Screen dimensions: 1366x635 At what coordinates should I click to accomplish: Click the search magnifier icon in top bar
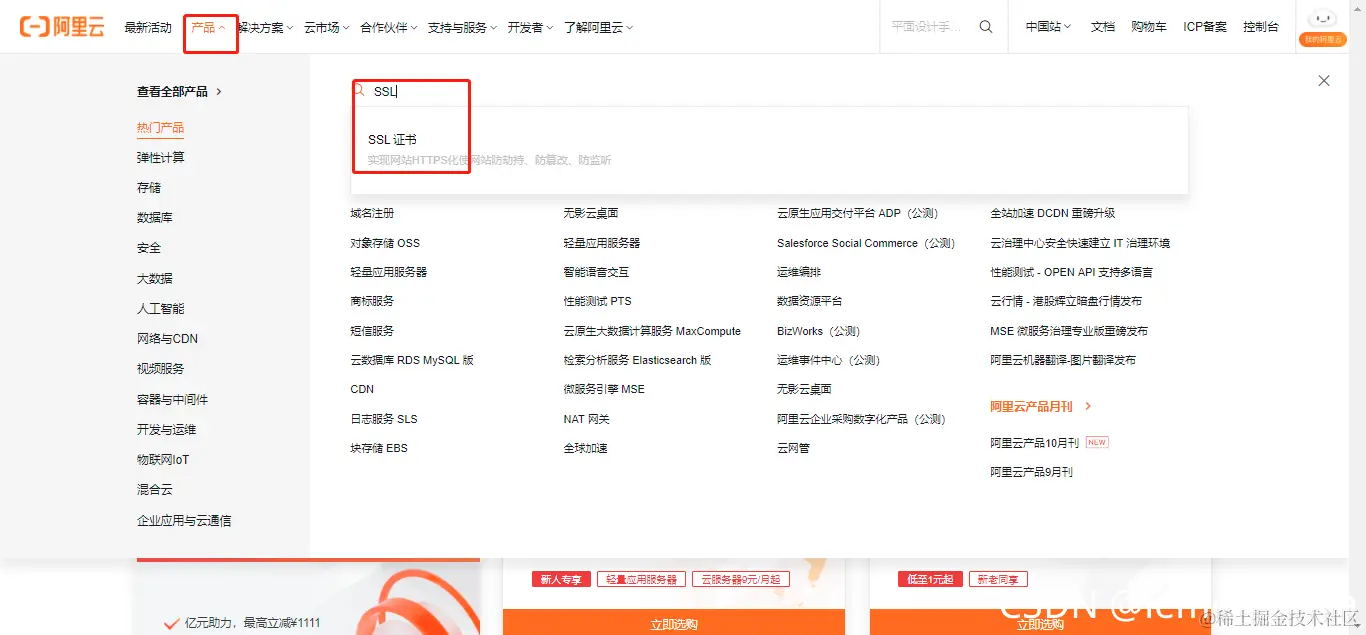coord(986,27)
